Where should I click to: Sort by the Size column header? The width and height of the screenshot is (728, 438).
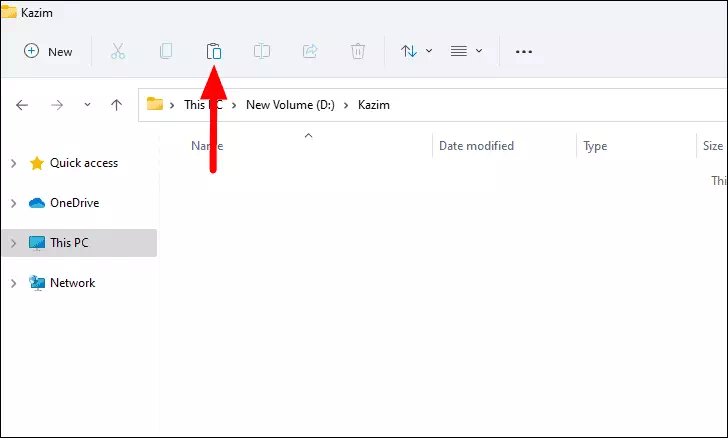point(712,145)
